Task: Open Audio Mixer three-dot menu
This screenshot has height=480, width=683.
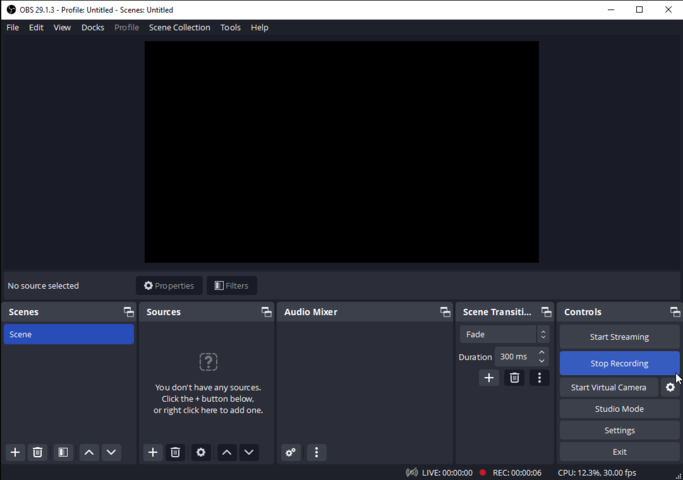Action: tap(317, 453)
